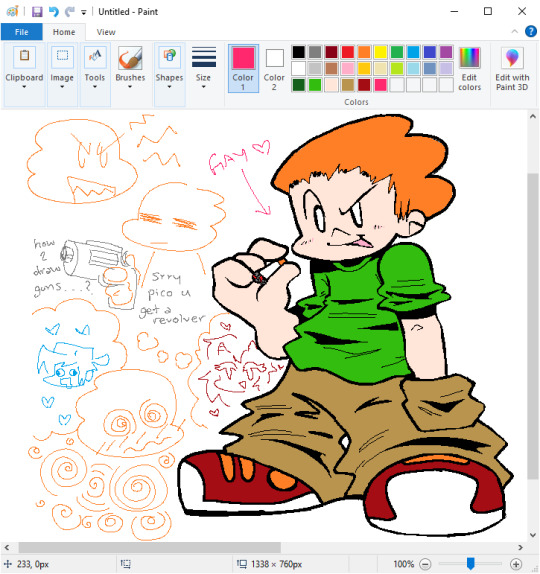Click the Paint app icon in title bar
540x574 pixels.
pos(12,12)
